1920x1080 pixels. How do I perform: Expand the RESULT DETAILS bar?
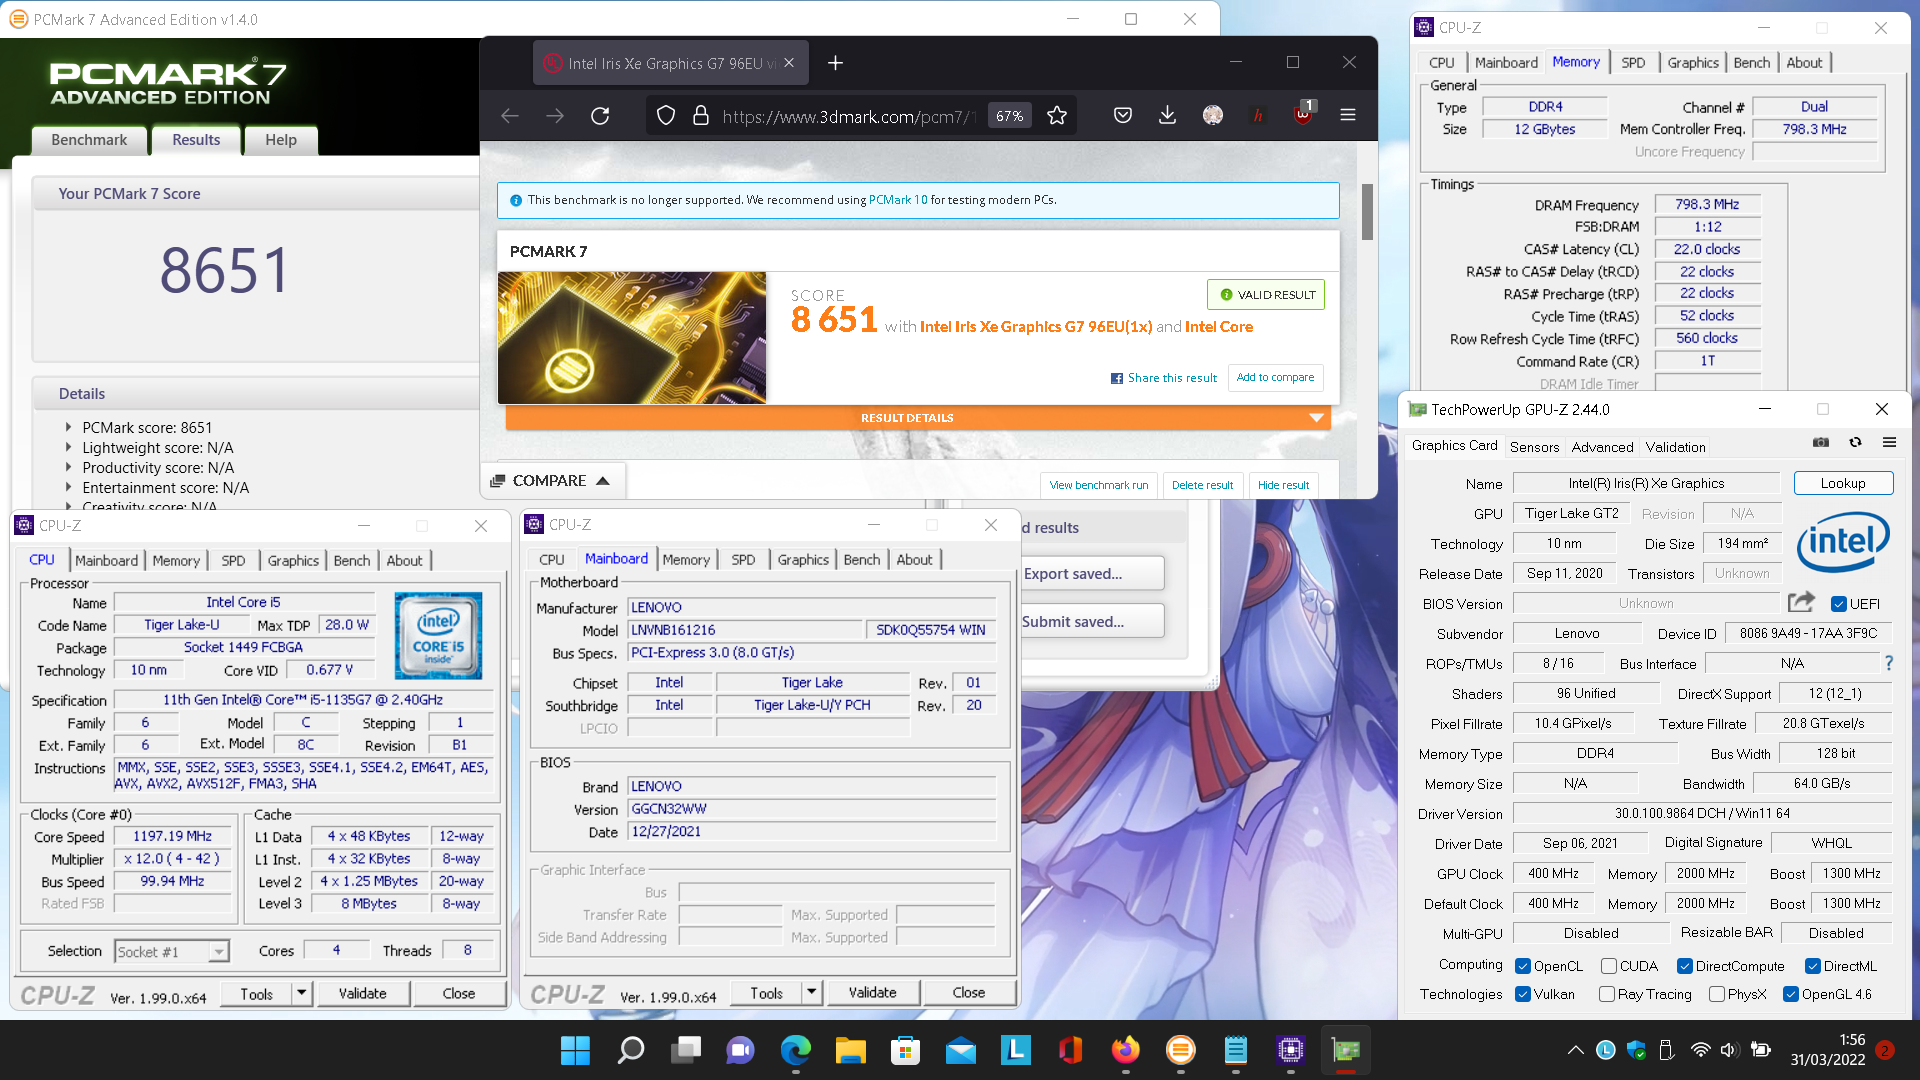tap(918, 418)
